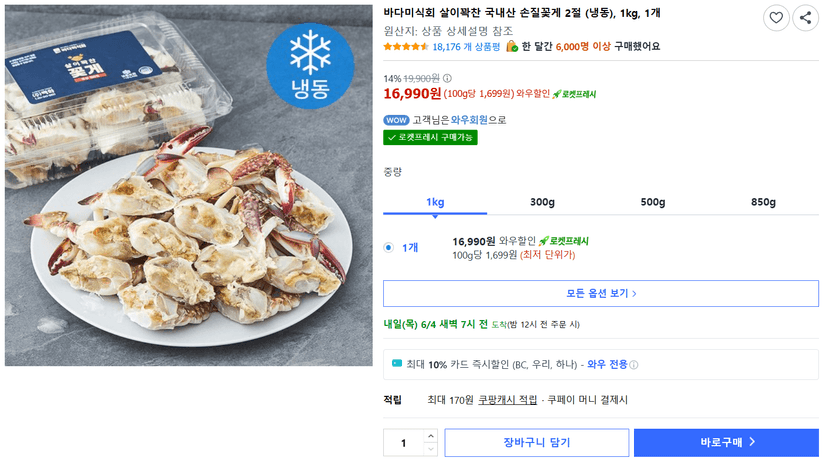This screenshot has width=828, height=462.
Task: Switch to the 300g weight tab
Action: 542,202
